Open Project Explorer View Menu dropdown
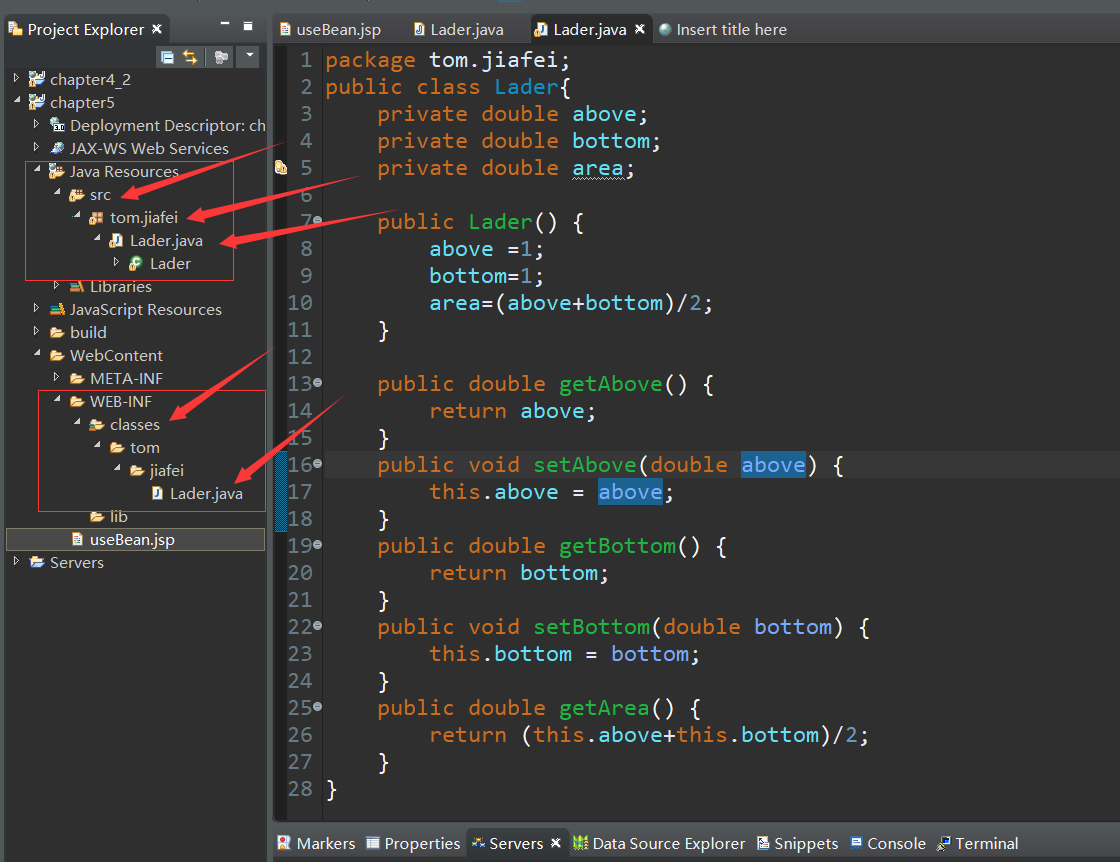1120x862 pixels. pyautogui.click(x=249, y=56)
